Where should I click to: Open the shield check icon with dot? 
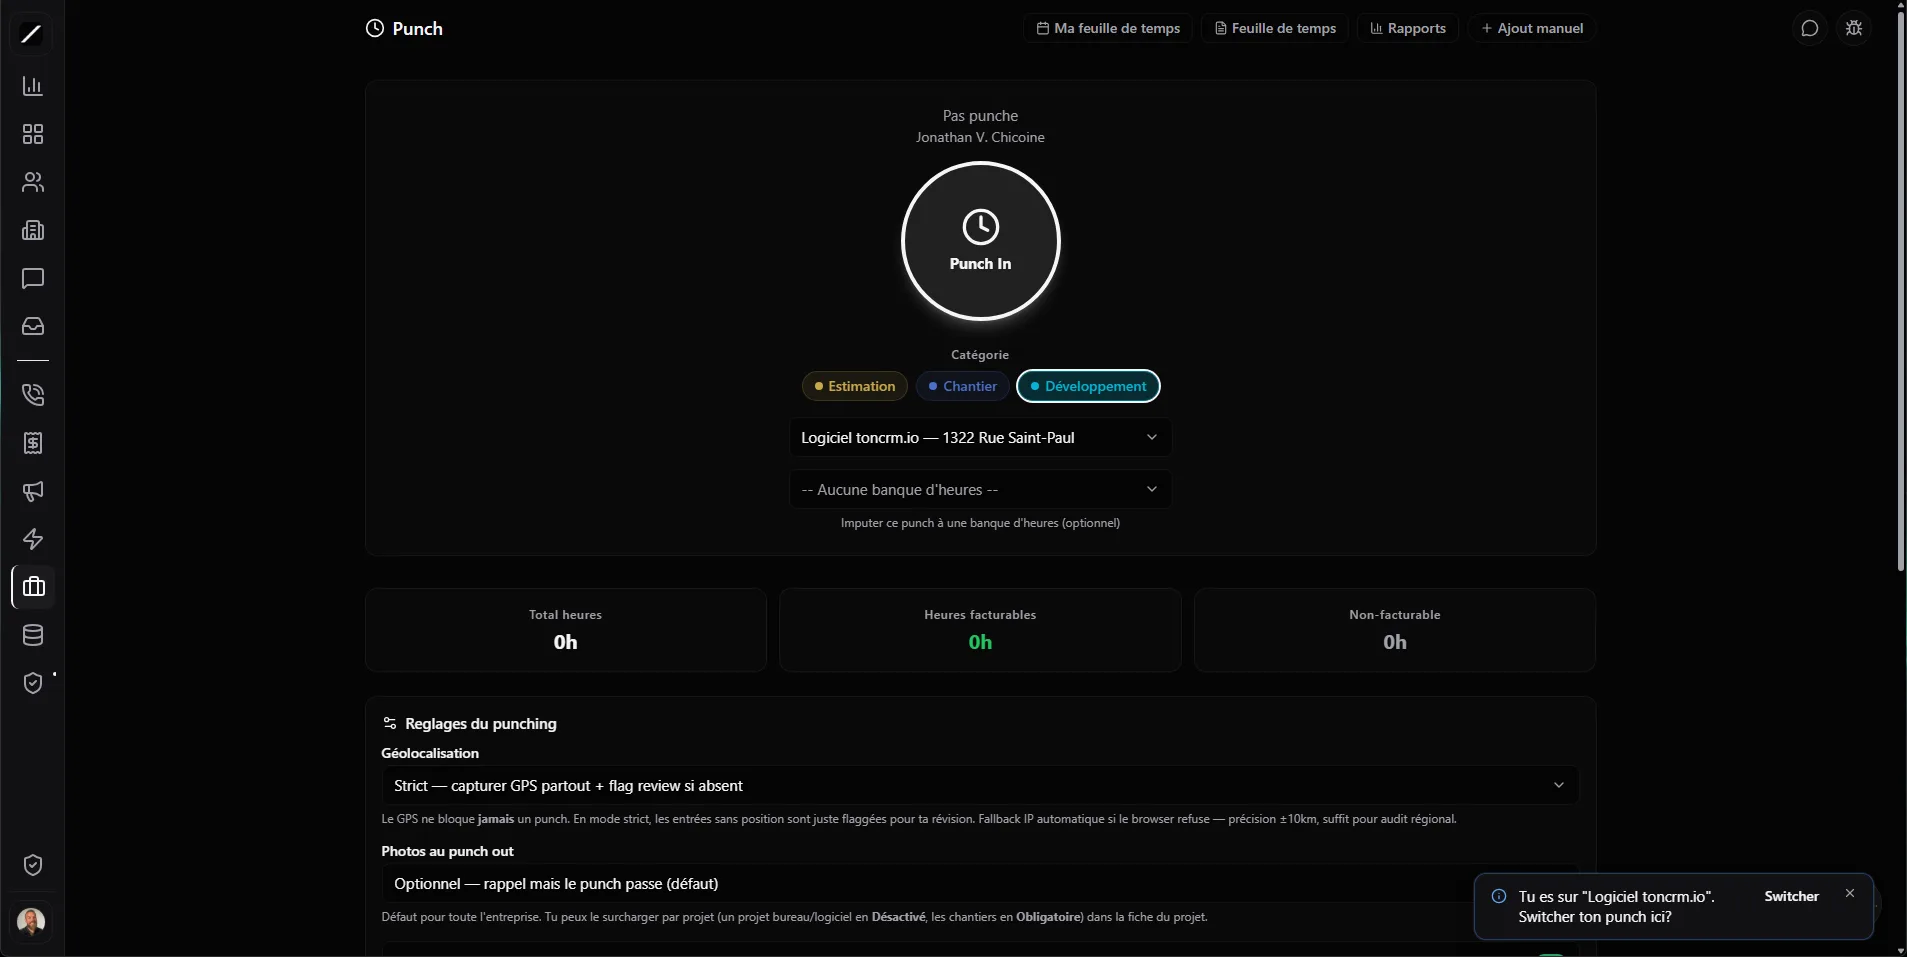click(33, 683)
